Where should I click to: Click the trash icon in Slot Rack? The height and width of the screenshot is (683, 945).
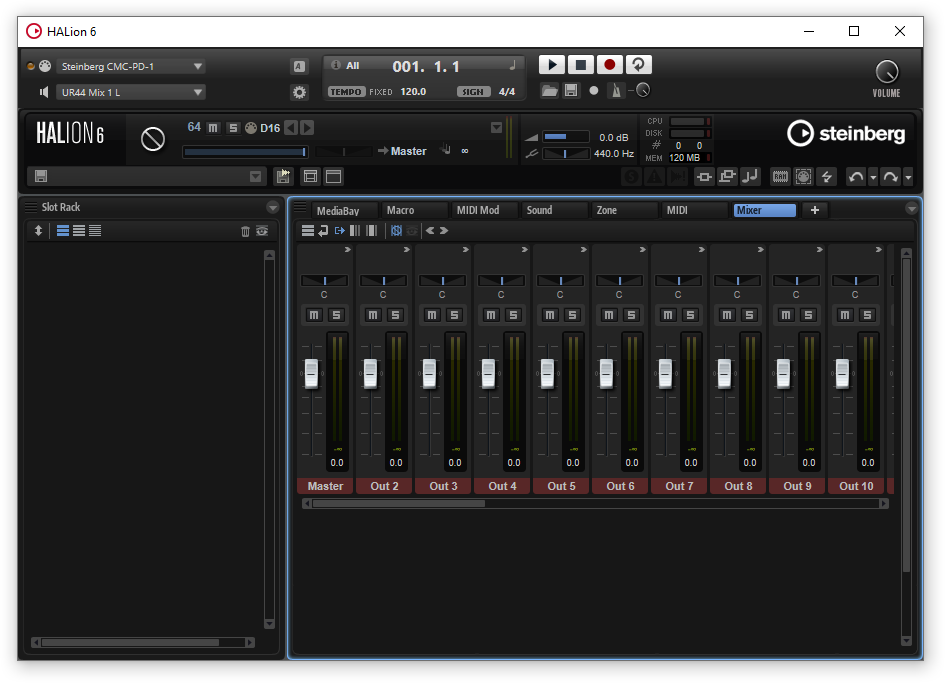pyautogui.click(x=246, y=231)
